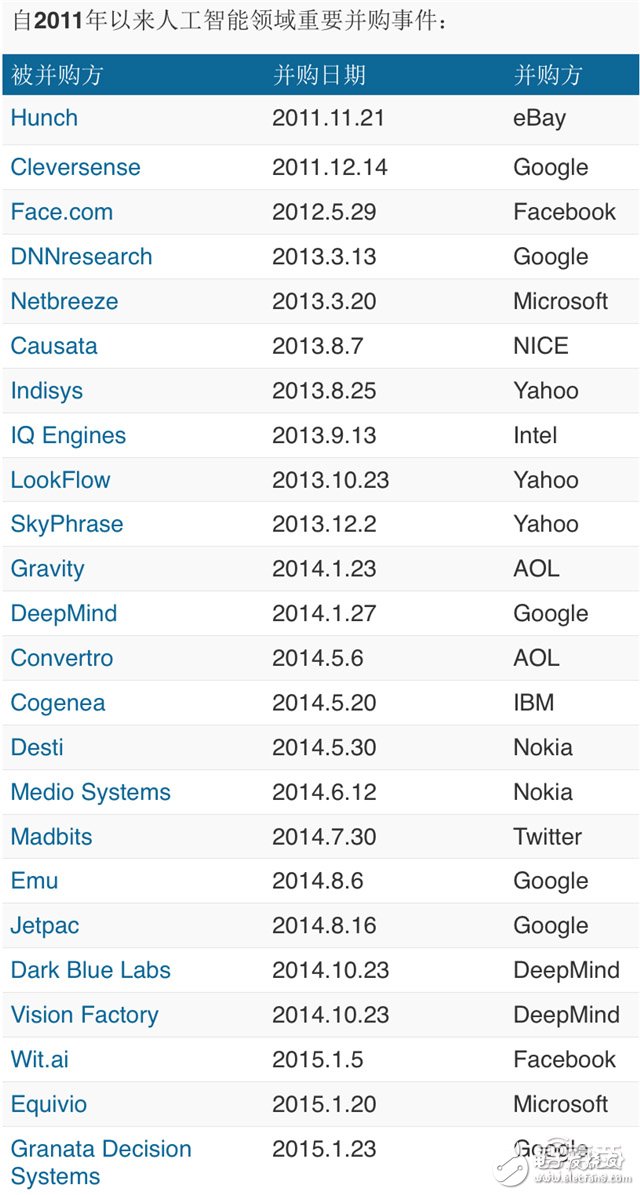Select the Vision Factory link

click(84, 1015)
